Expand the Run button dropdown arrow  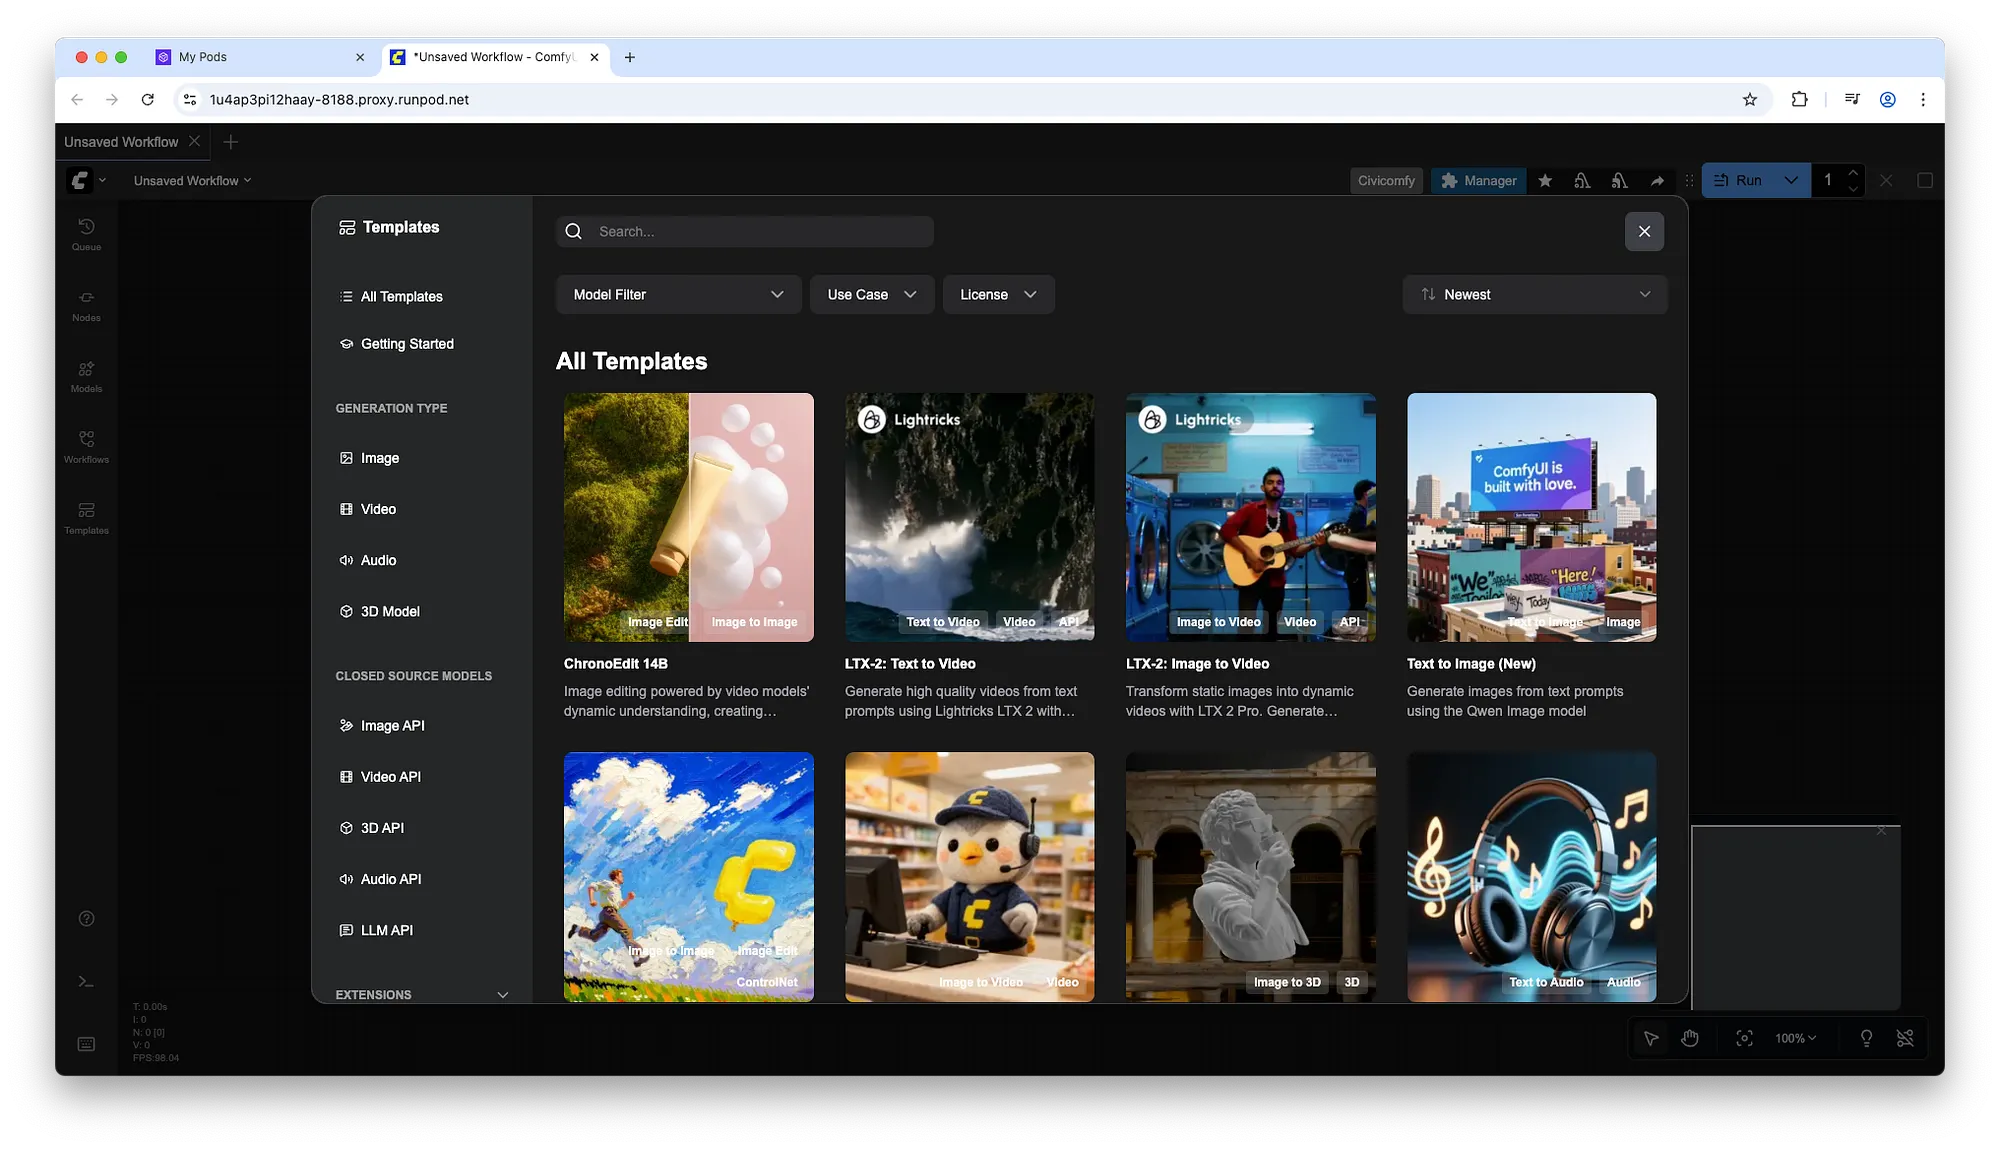pos(1791,180)
